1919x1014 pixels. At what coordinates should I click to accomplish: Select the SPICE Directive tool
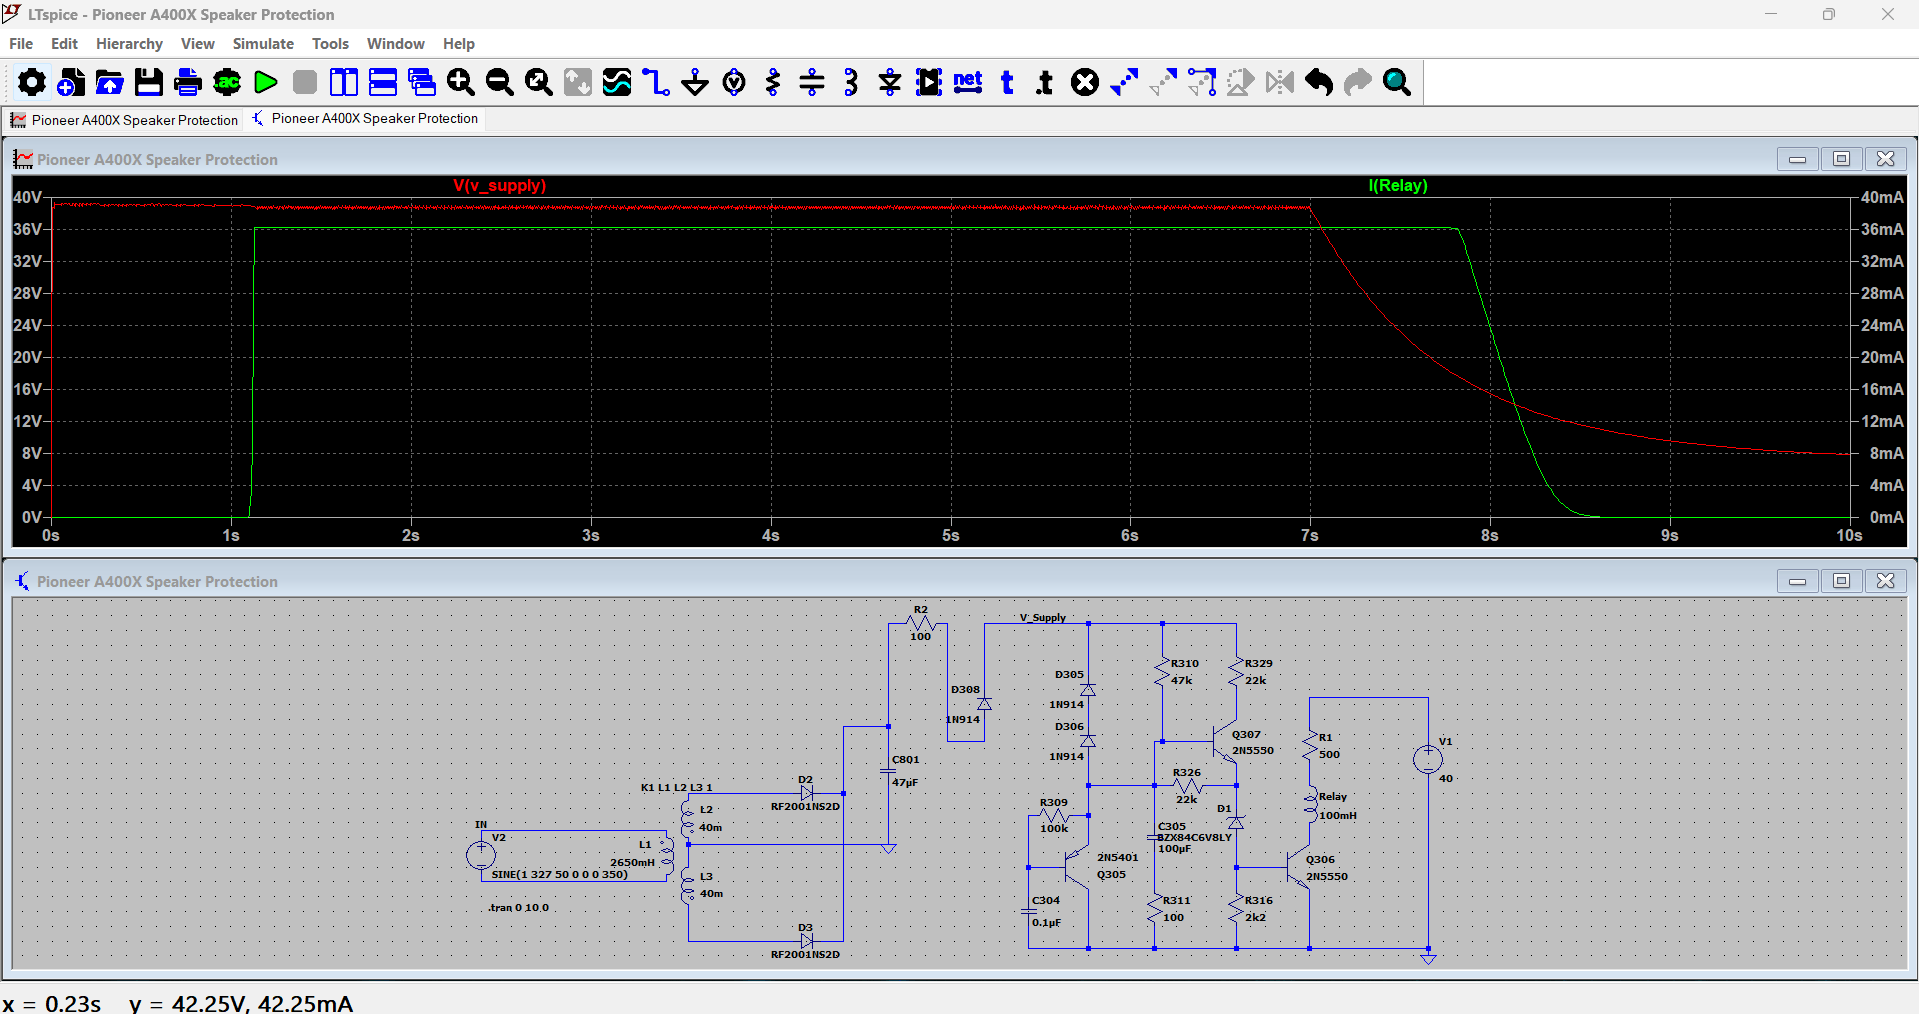point(1046,82)
